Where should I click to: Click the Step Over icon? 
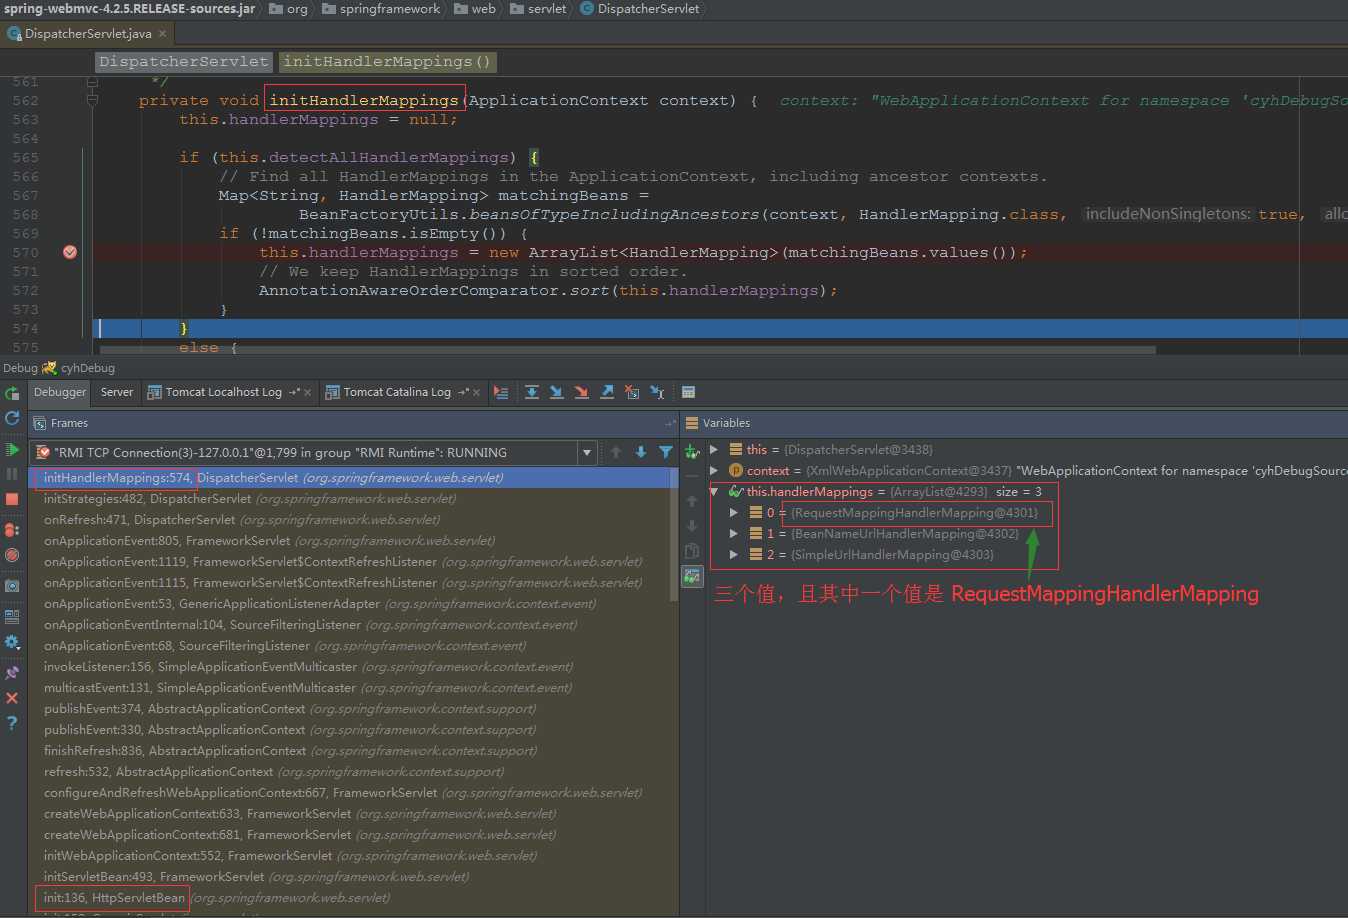coord(532,392)
